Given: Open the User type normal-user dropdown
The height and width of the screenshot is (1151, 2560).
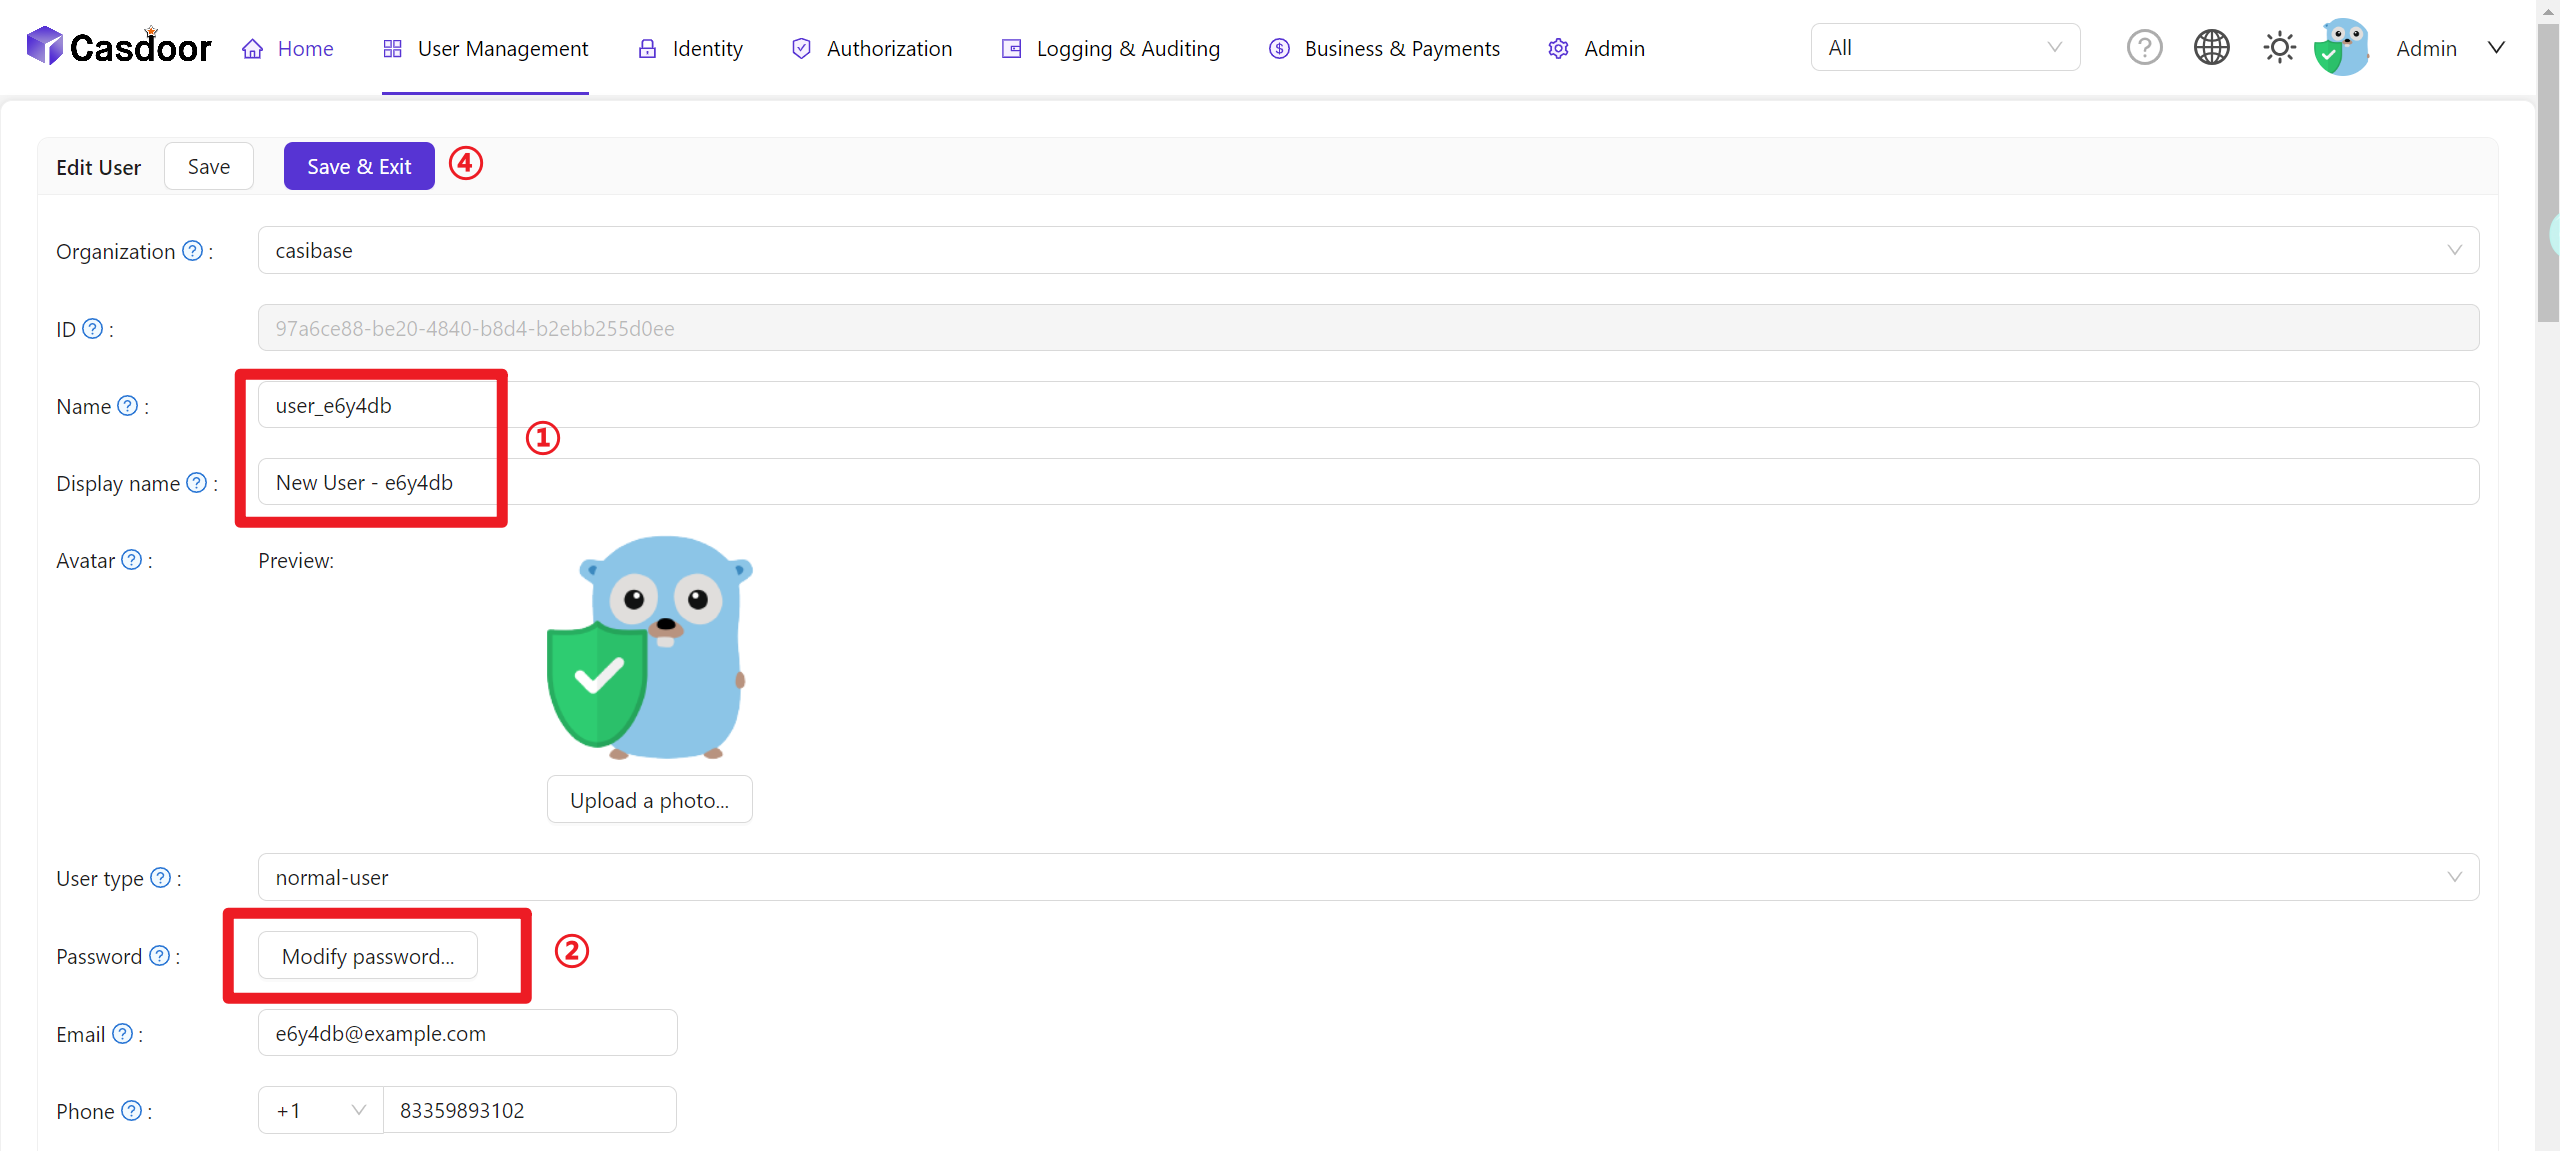Looking at the screenshot, I should (x=1367, y=877).
